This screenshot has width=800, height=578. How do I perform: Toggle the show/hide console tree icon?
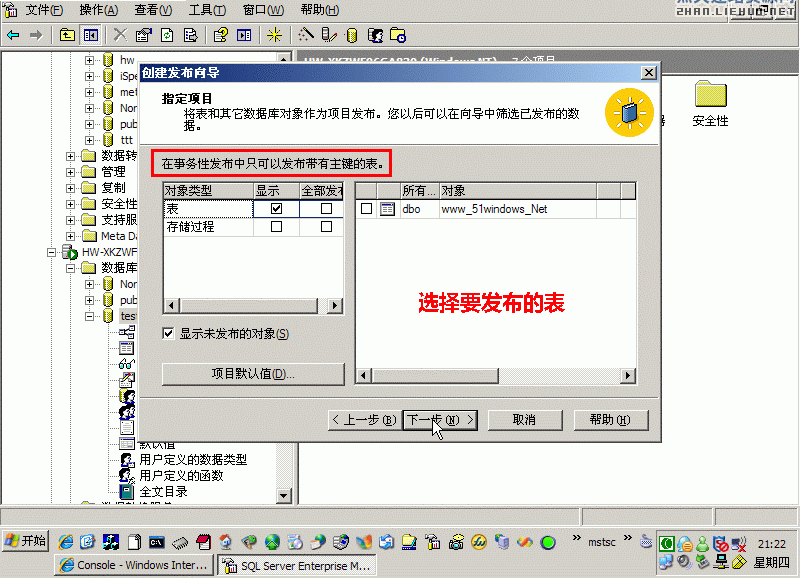(x=91, y=35)
